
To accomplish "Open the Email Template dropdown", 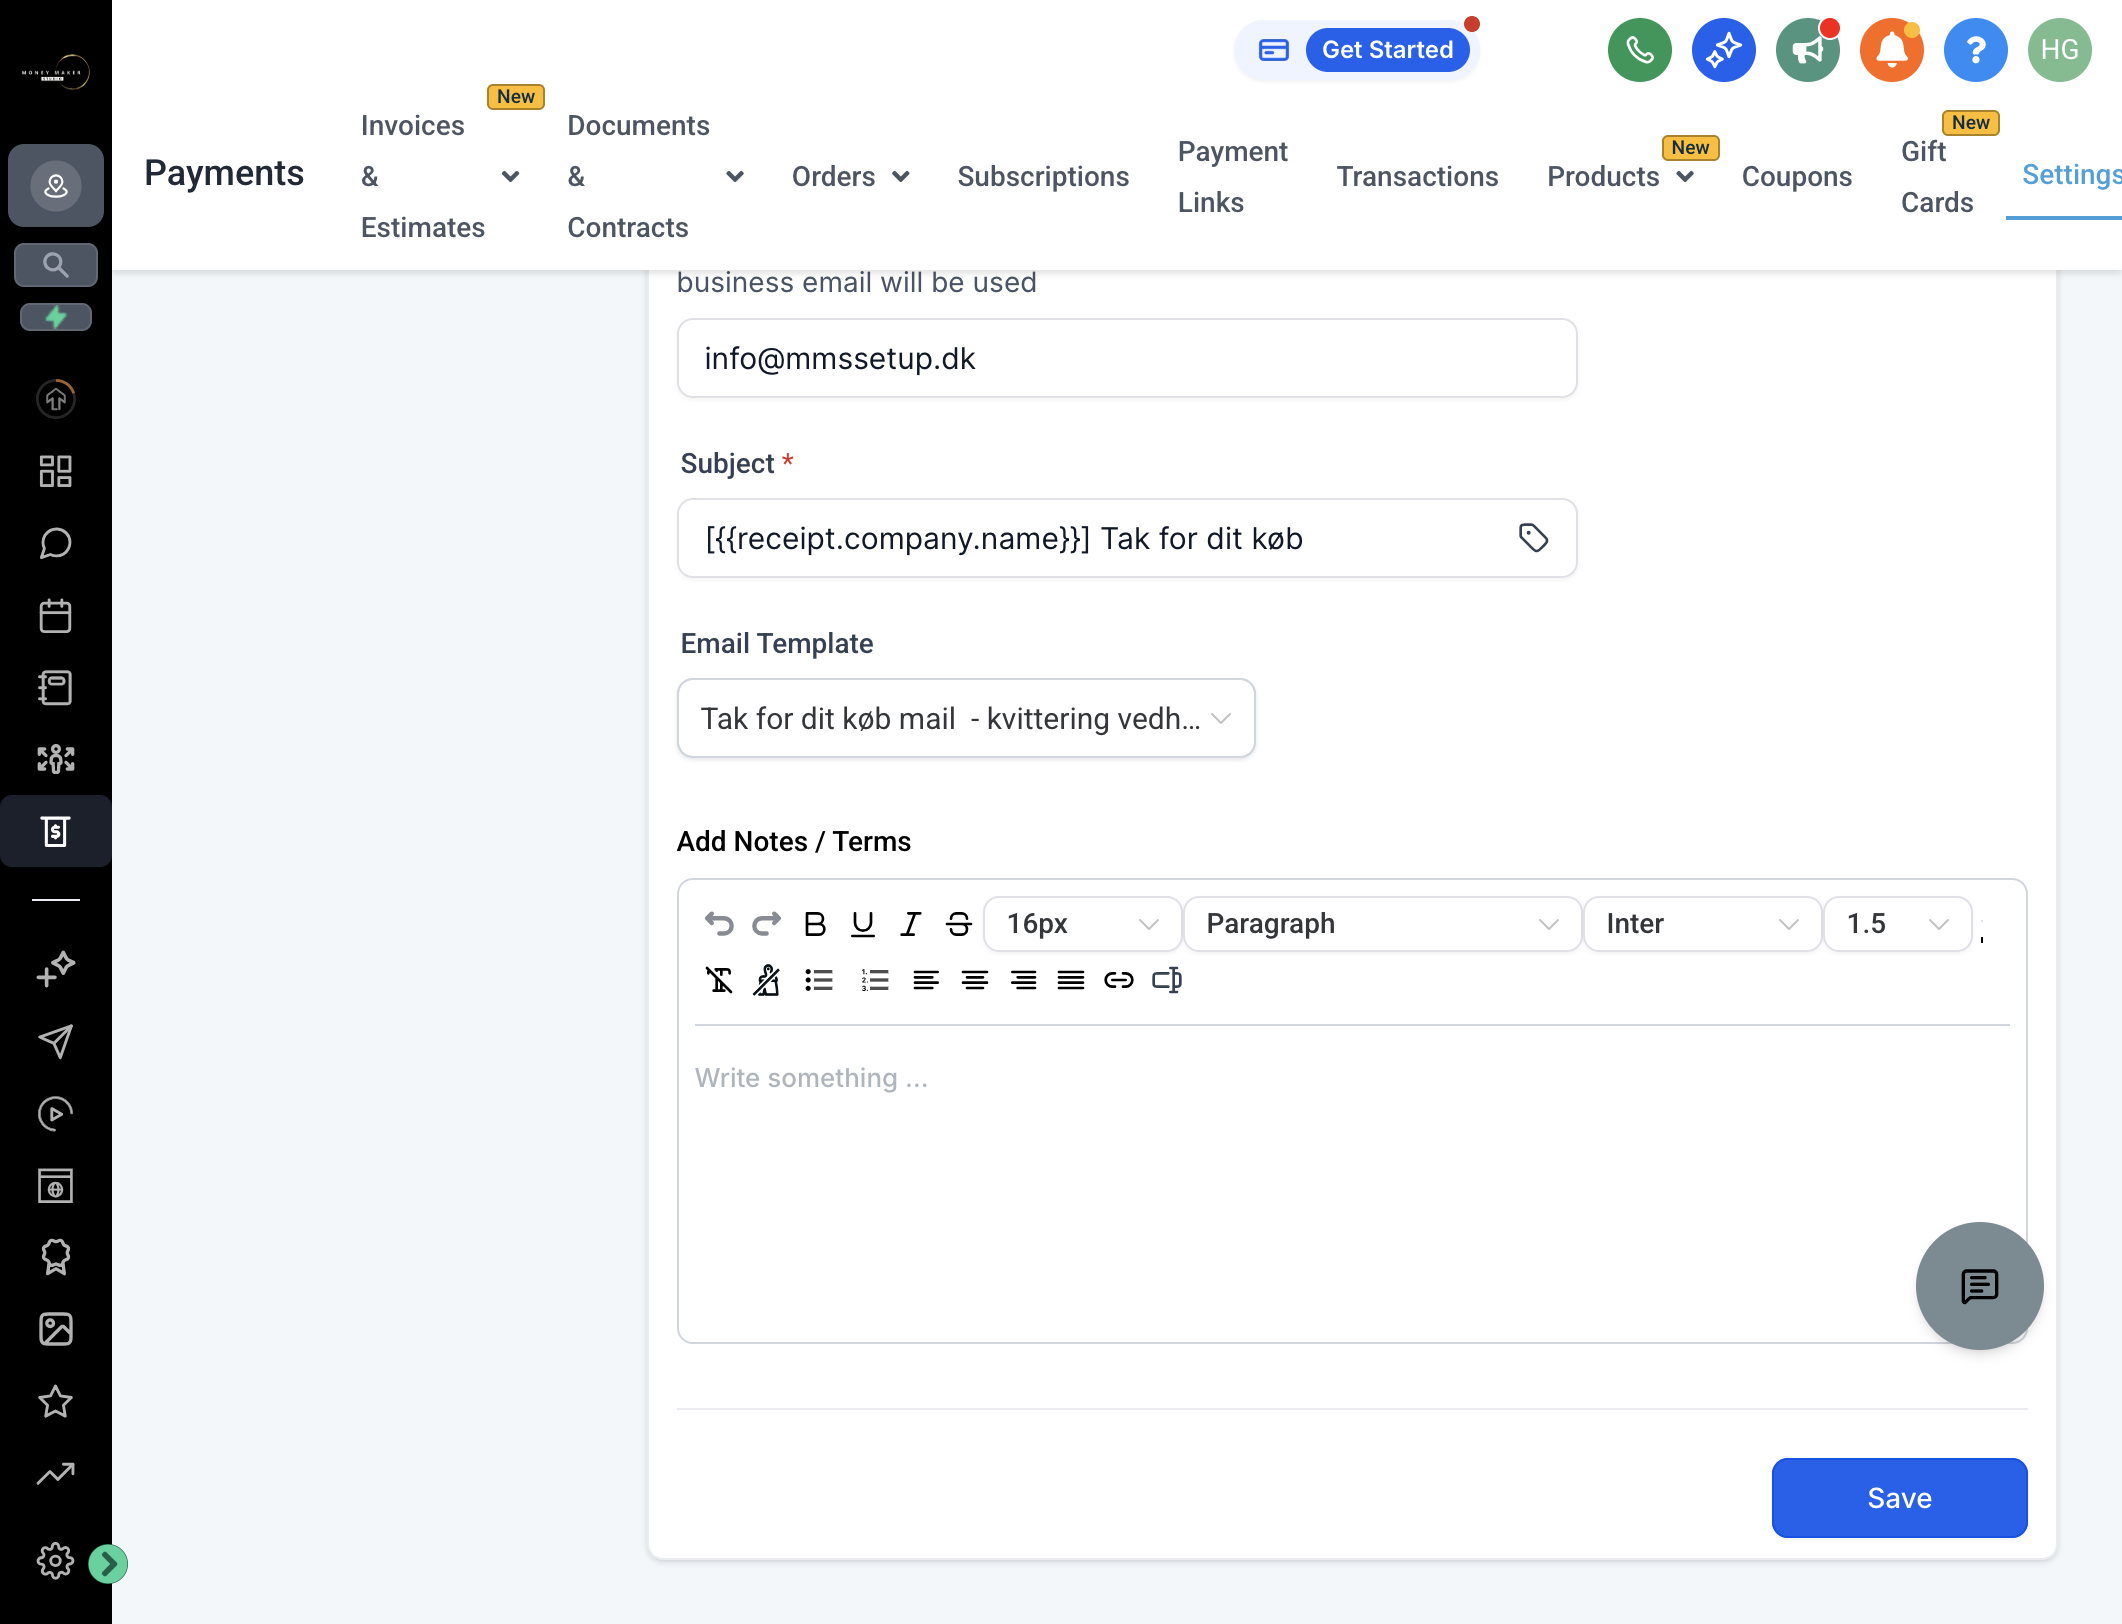I will tap(966, 718).
